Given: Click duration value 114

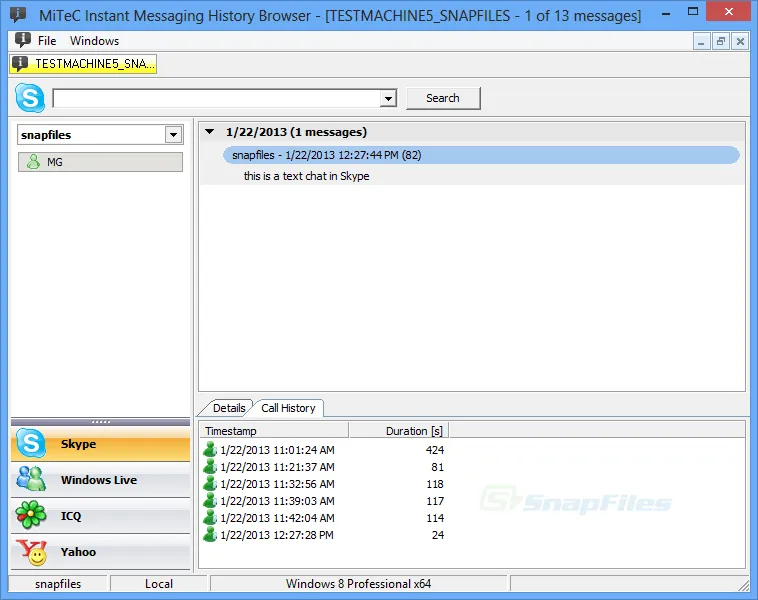Looking at the screenshot, I should pyautogui.click(x=435, y=517).
